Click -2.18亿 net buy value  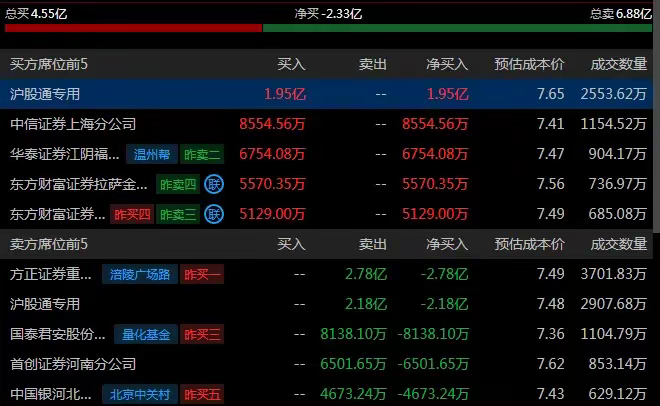click(x=444, y=304)
